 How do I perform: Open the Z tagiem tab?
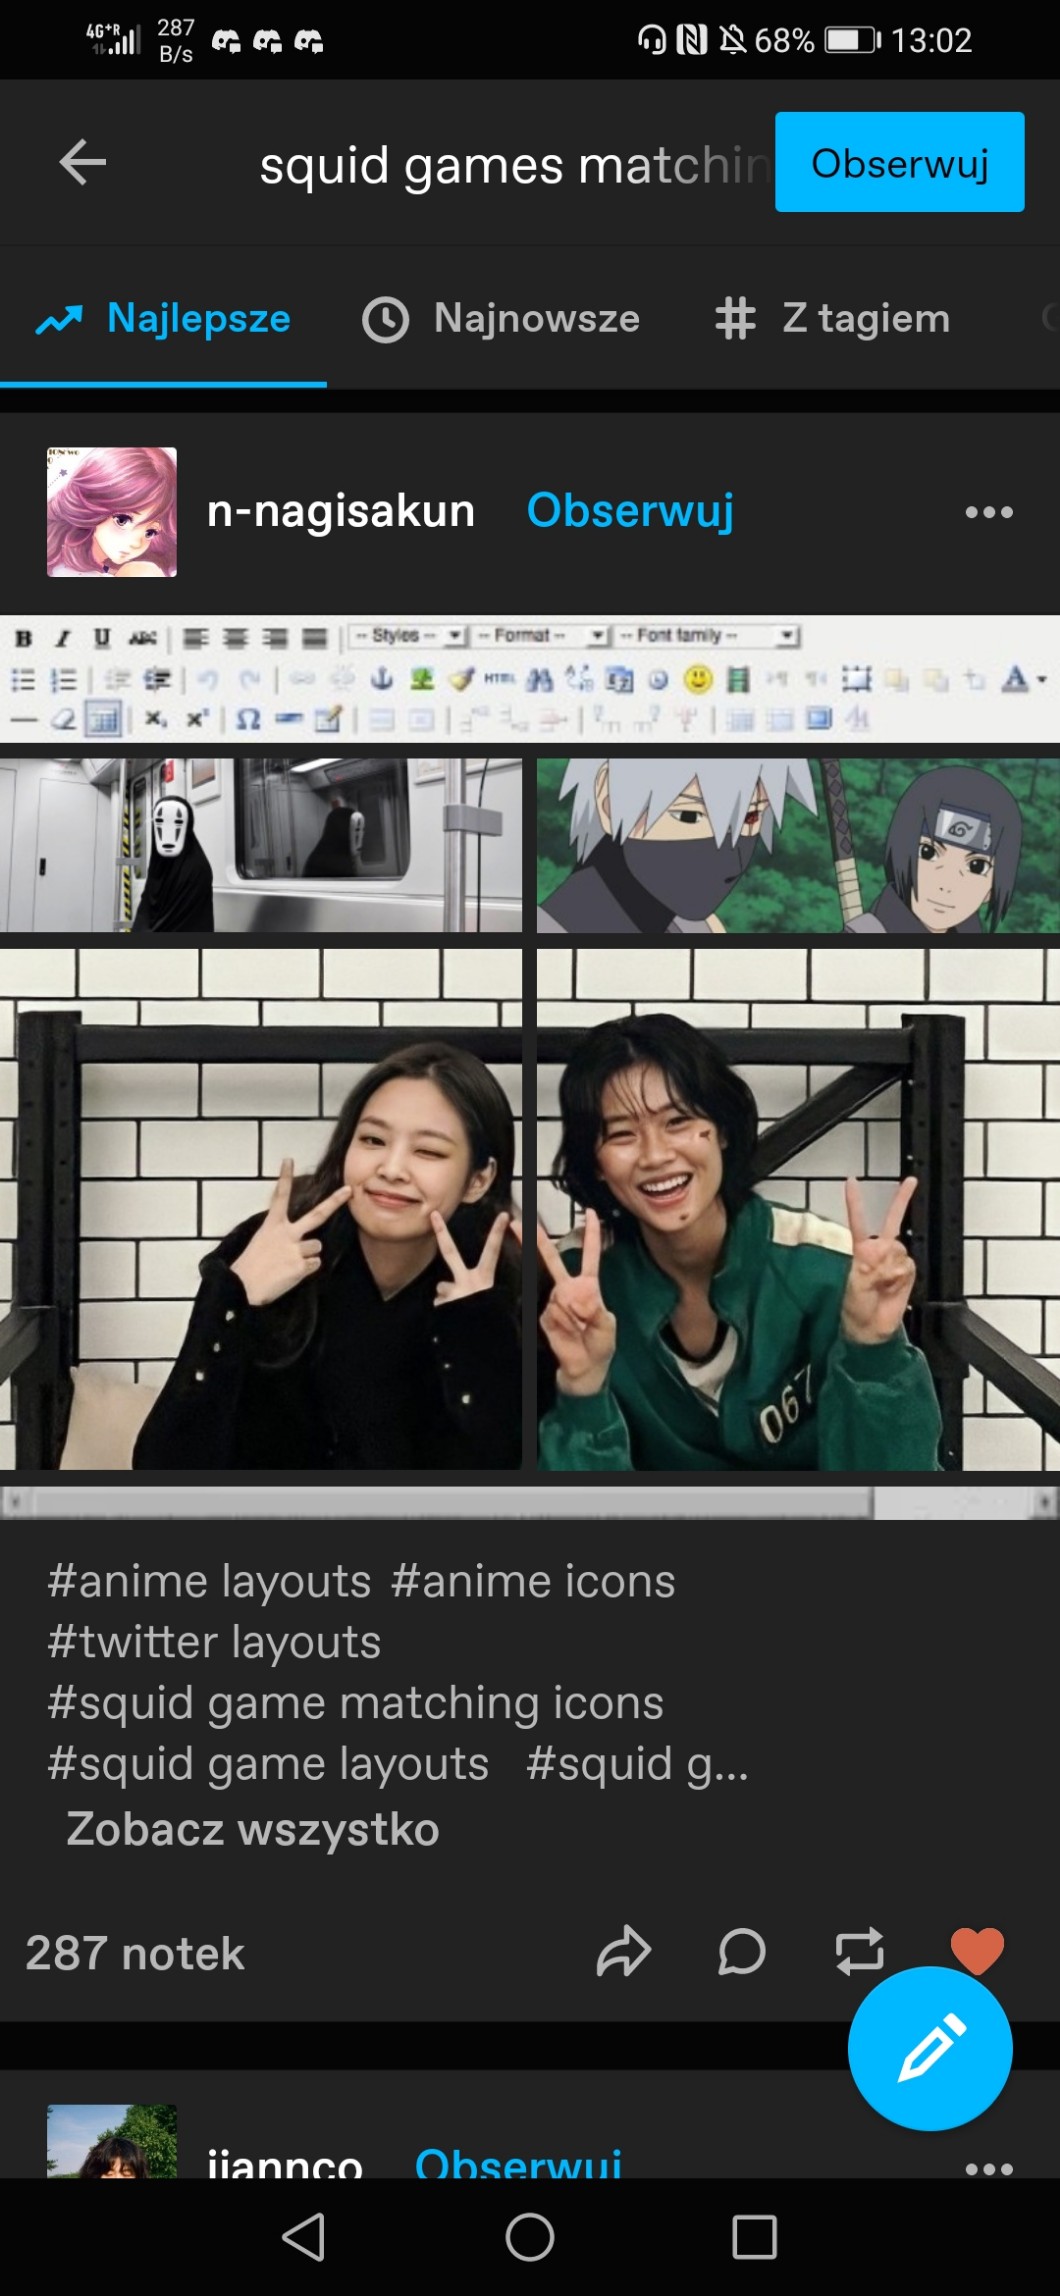tap(832, 319)
